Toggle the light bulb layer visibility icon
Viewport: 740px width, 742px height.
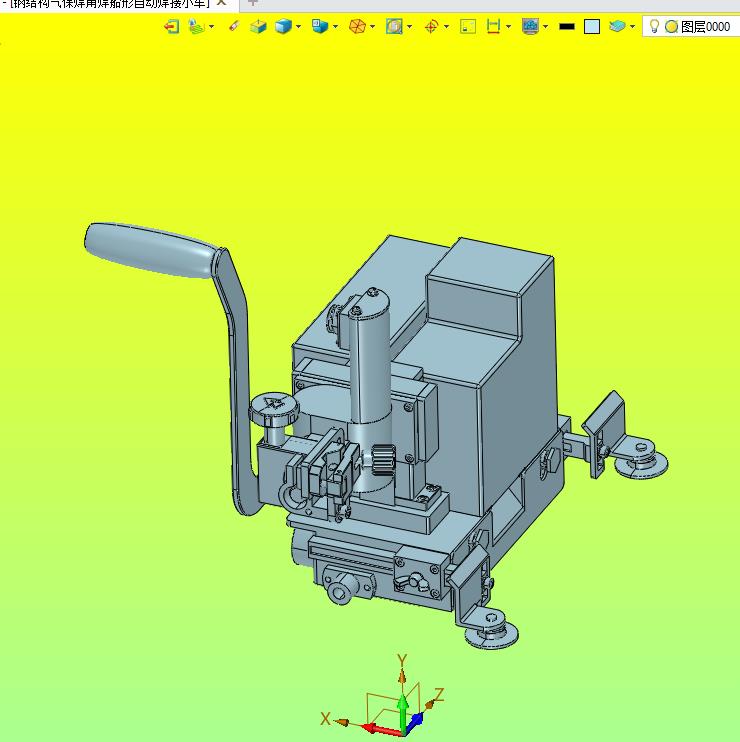(x=654, y=26)
